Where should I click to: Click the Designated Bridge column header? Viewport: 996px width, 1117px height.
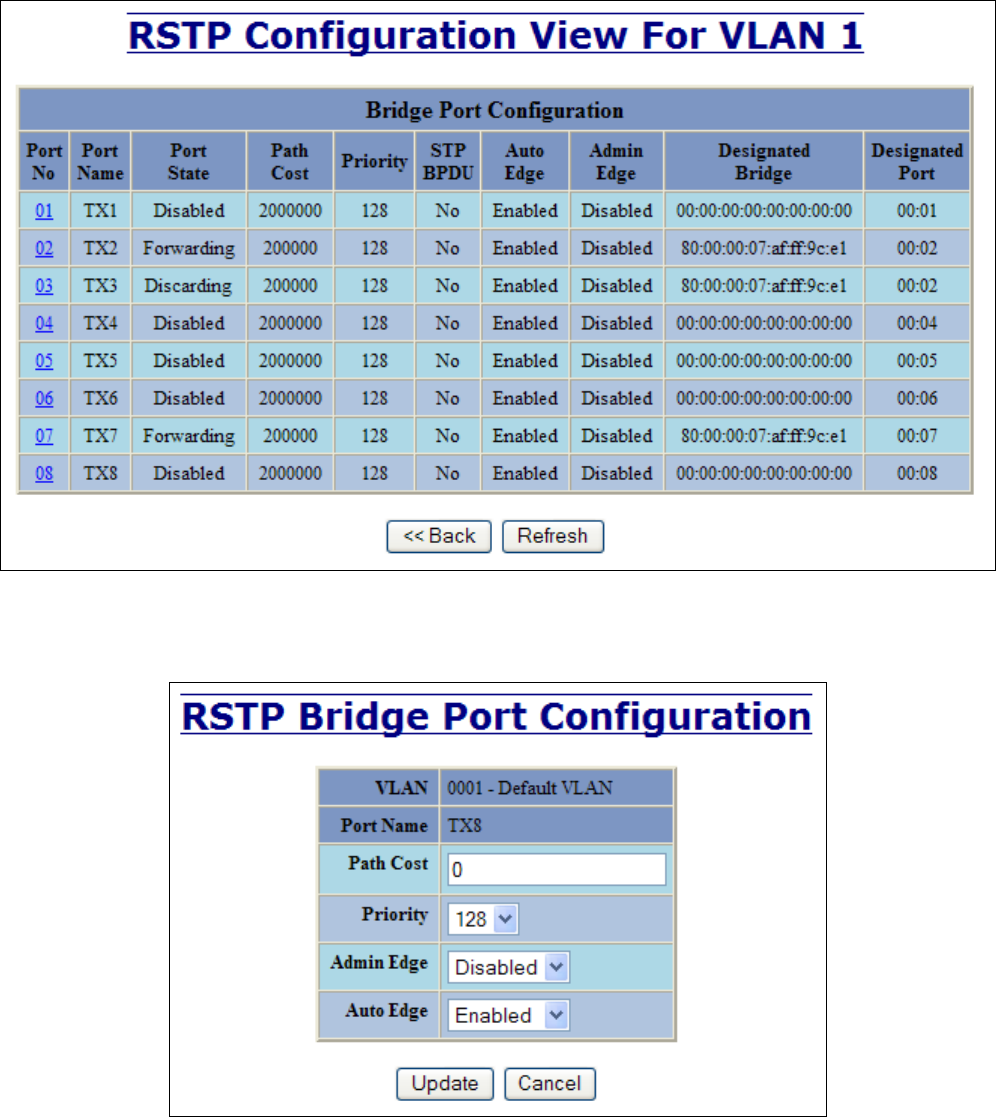coord(764,162)
